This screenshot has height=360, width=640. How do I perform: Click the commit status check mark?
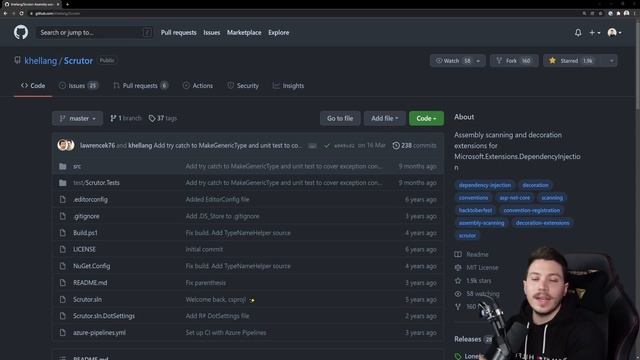pyautogui.click(x=327, y=146)
